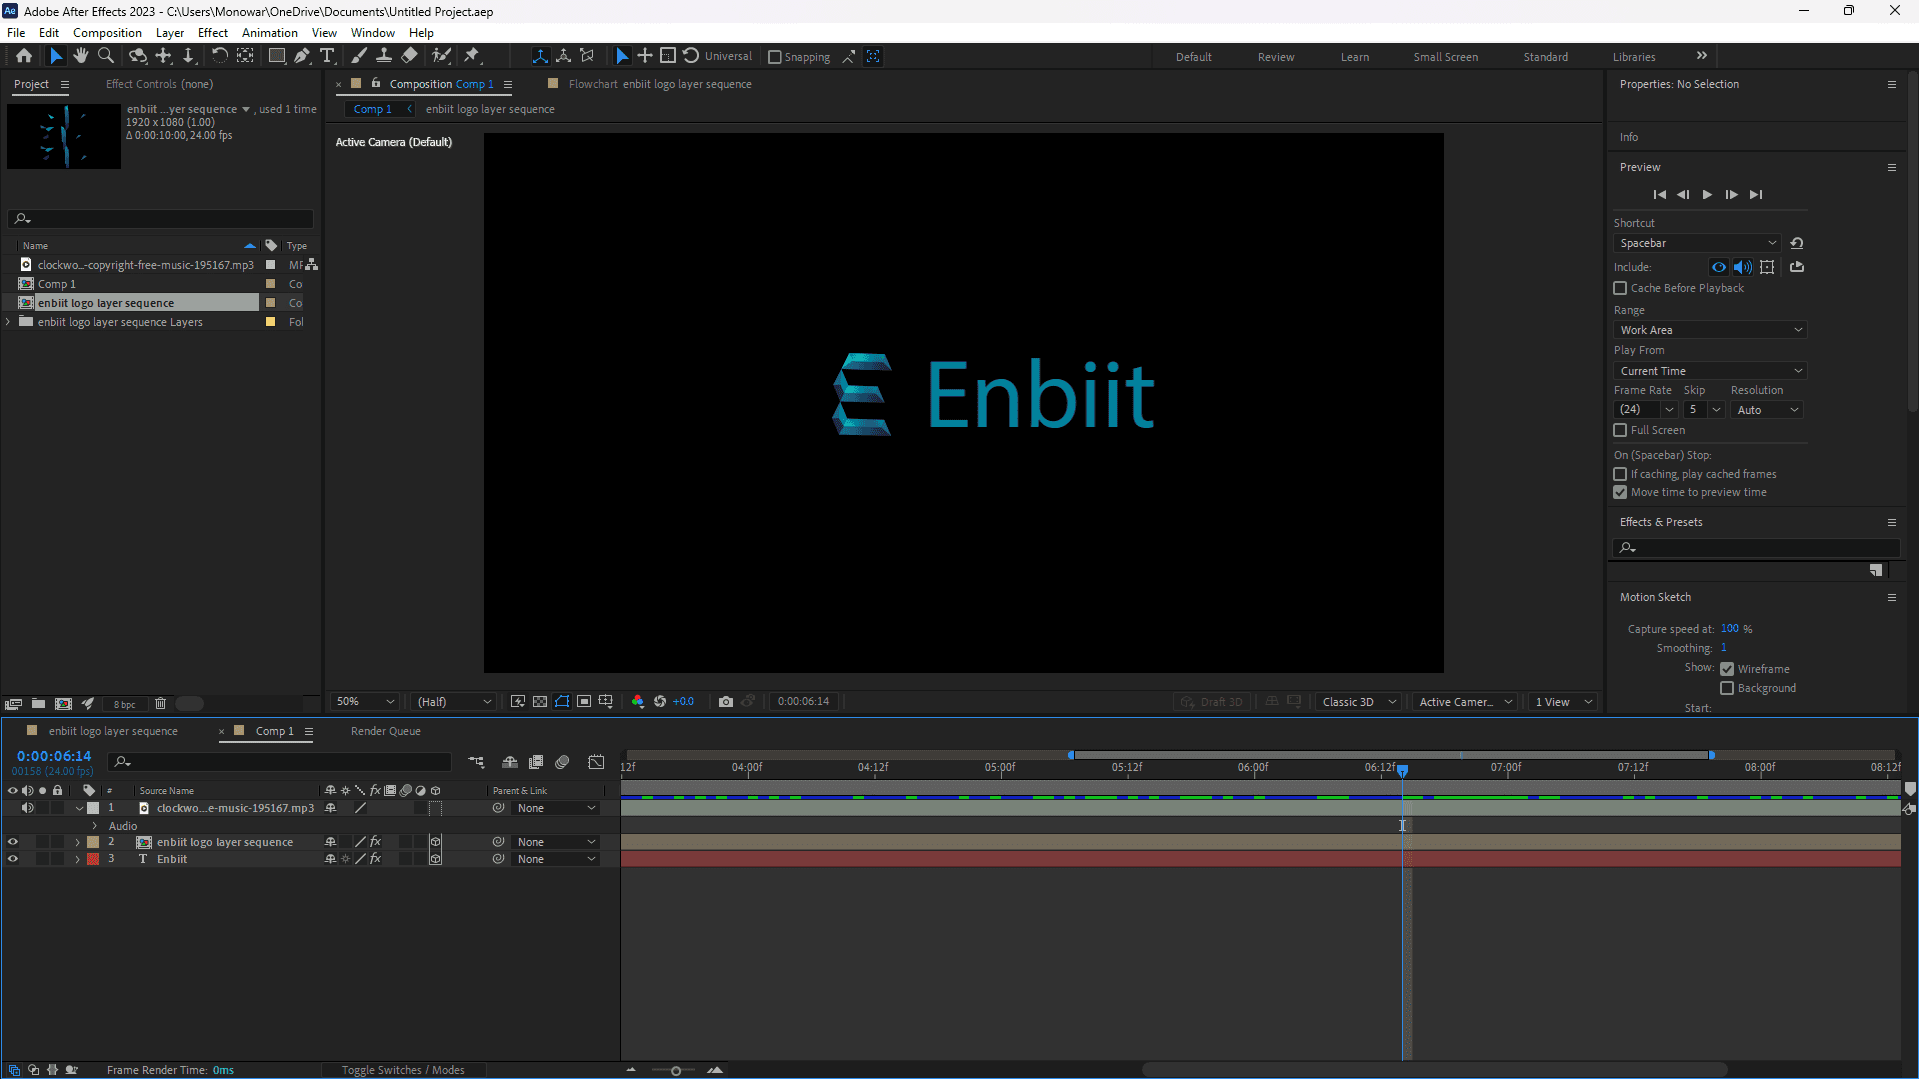The image size is (1919, 1079).
Task: Enable motion blur for timeline
Action: click(563, 762)
